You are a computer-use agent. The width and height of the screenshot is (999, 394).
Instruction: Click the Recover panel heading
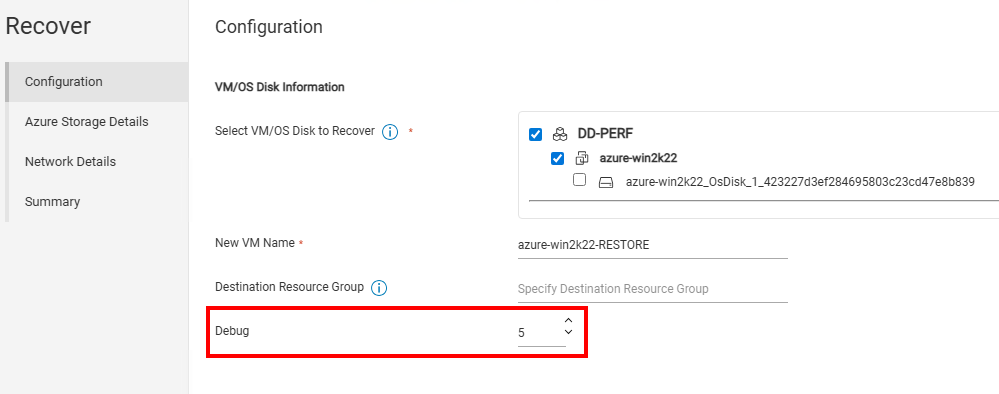click(x=48, y=26)
